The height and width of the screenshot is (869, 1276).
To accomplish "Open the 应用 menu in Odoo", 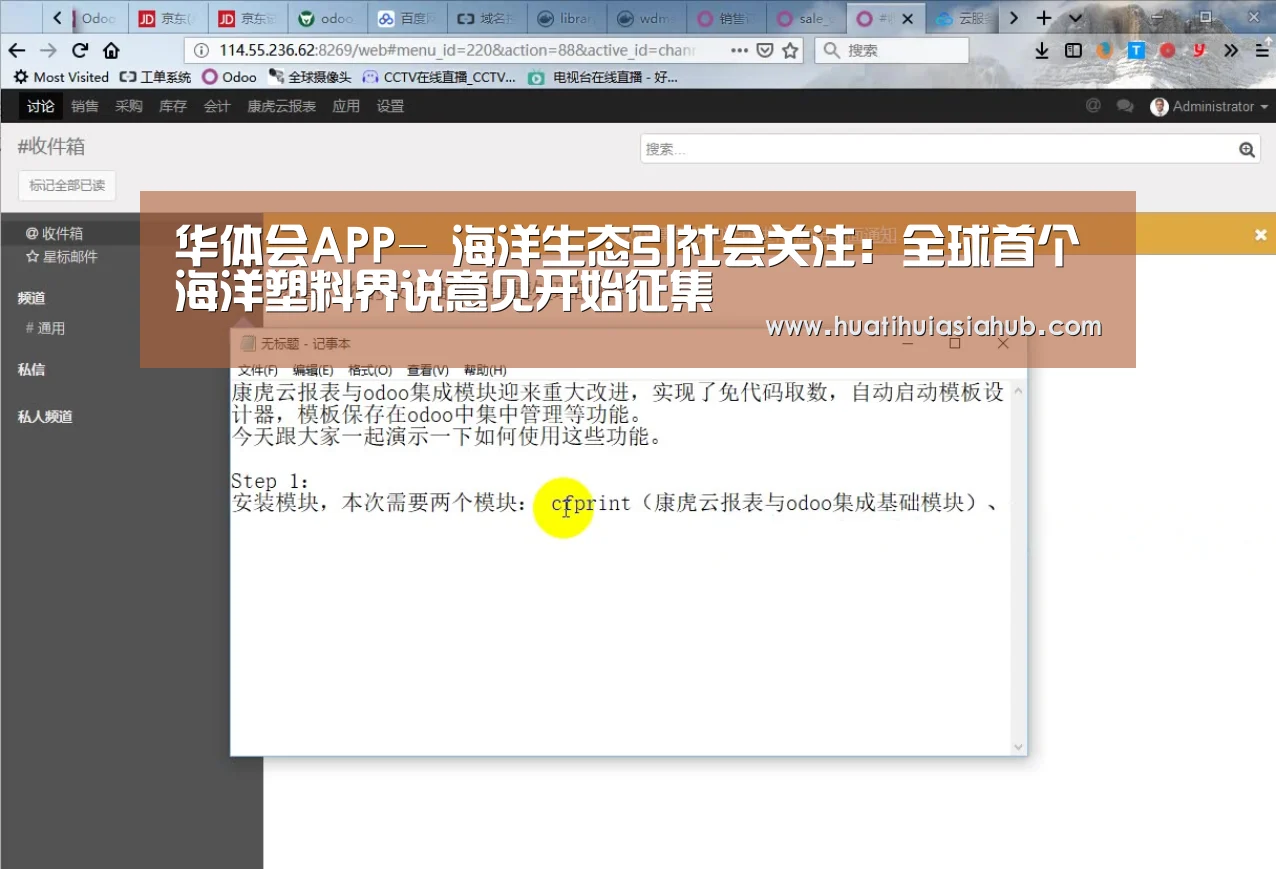I will coord(346,106).
